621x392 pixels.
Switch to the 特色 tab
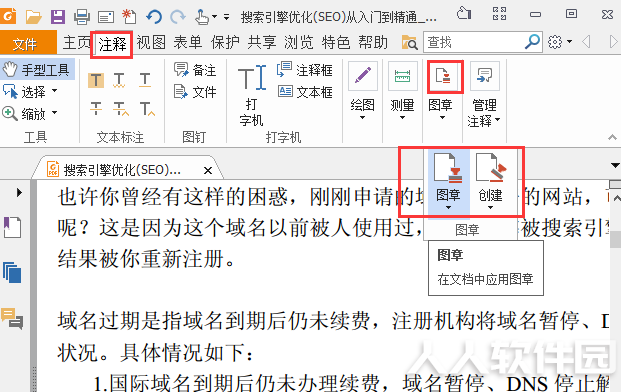coord(336,42)
